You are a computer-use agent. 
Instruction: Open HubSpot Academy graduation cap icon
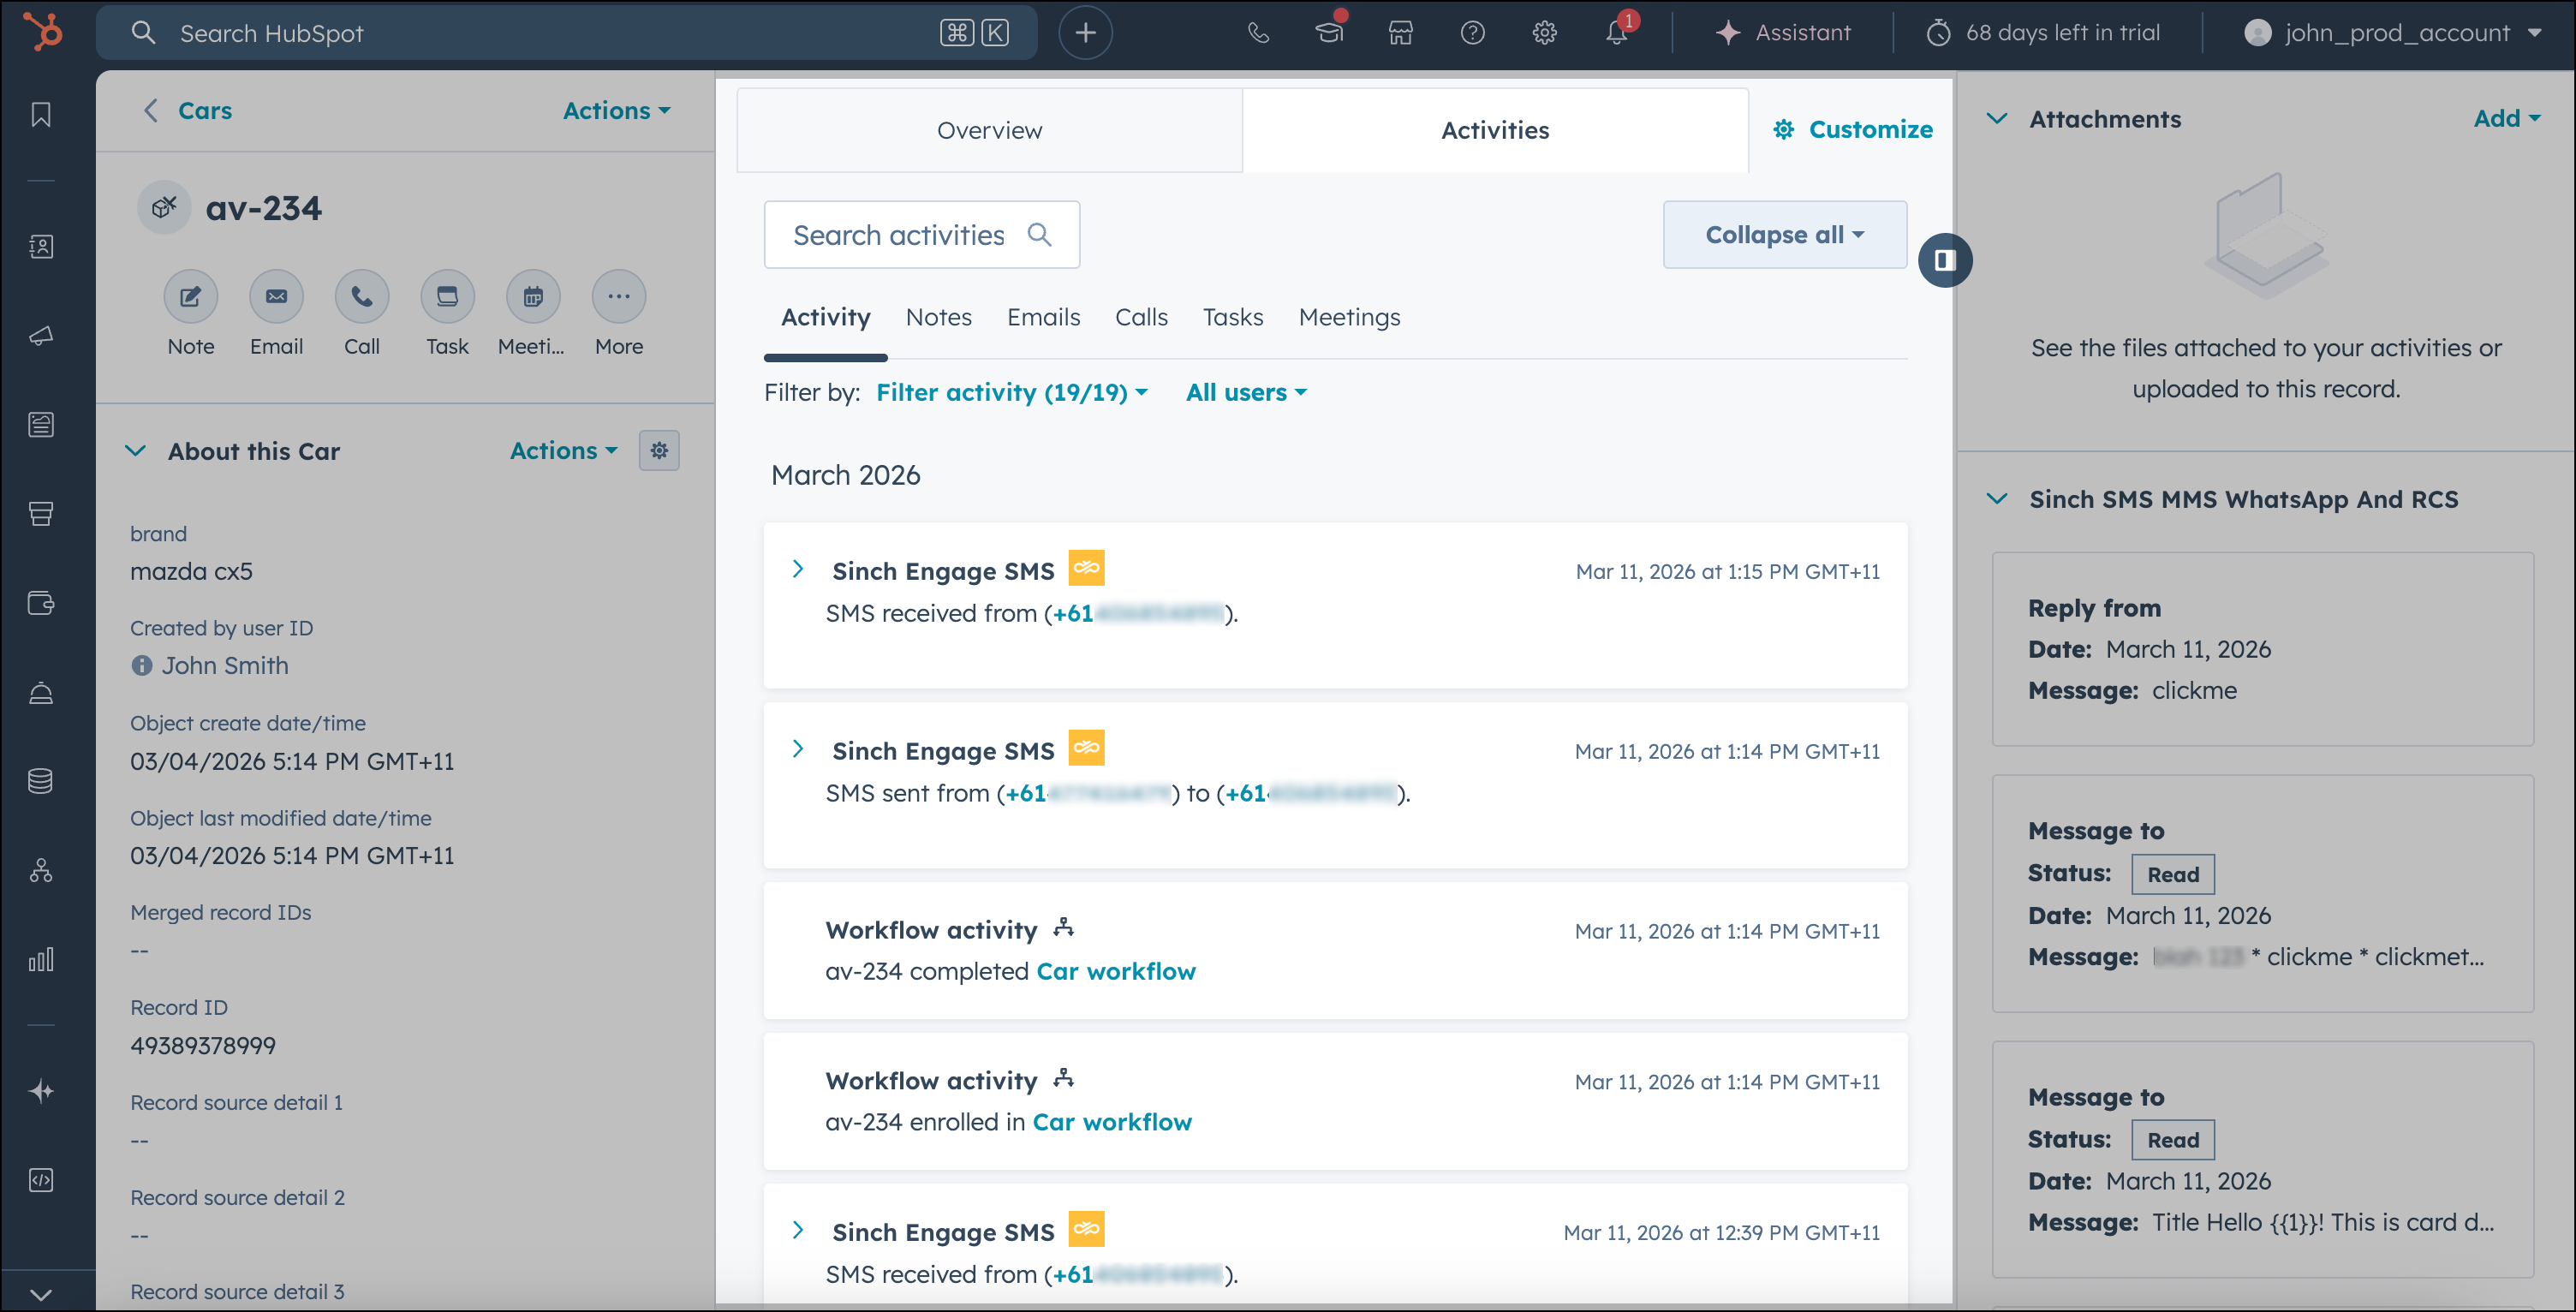pyautogui.click(x=1329, y=33)
